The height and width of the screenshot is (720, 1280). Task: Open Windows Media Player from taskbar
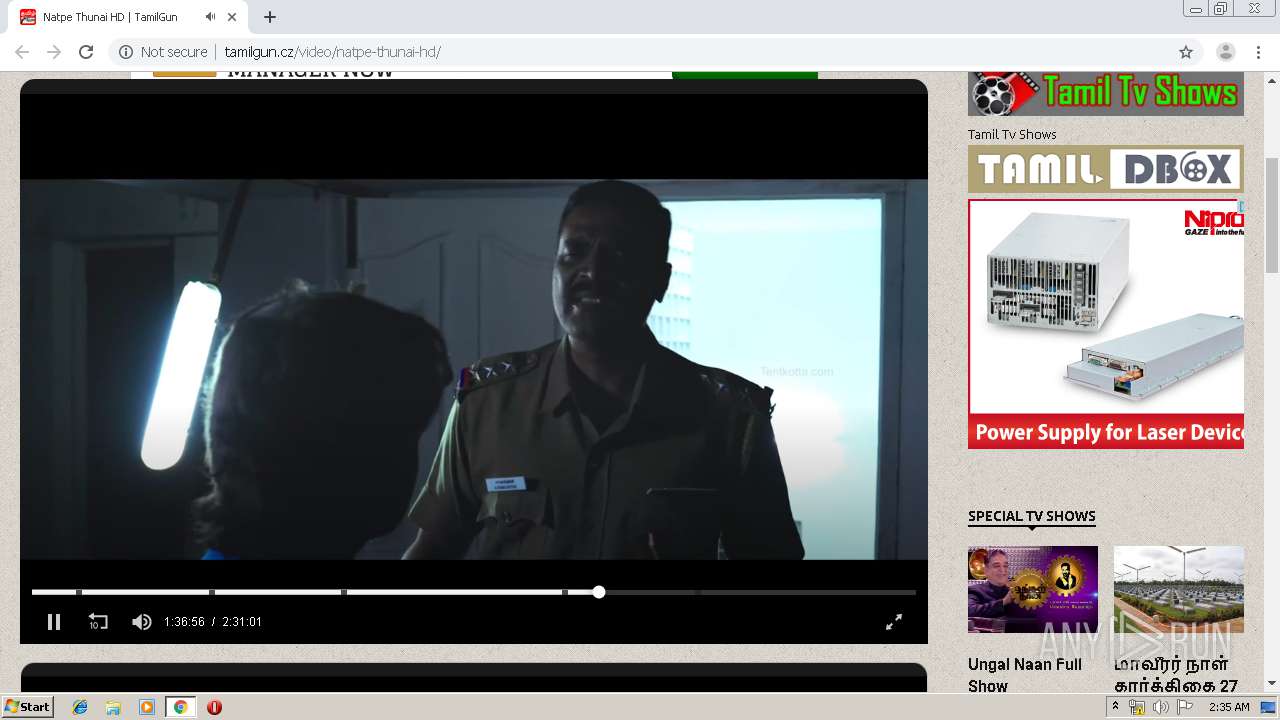click(x=147, y=707)
